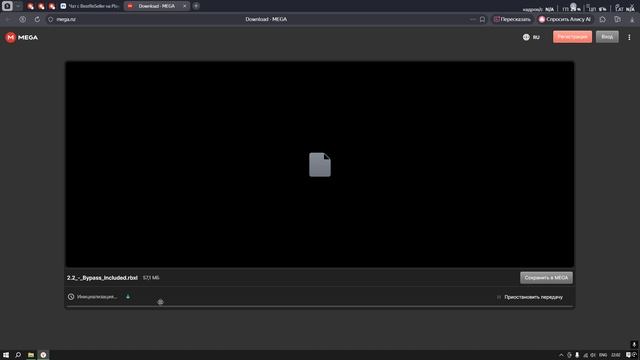Image resolution: width=640 pixels, height=360 pixels.
Task: Open the second pinned tab
Action: (41, 6)
